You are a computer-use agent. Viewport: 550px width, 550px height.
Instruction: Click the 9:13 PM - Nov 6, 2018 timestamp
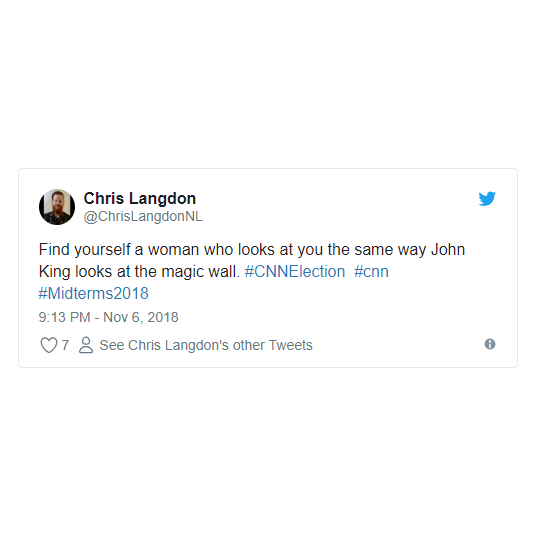(x=108, y=317)
